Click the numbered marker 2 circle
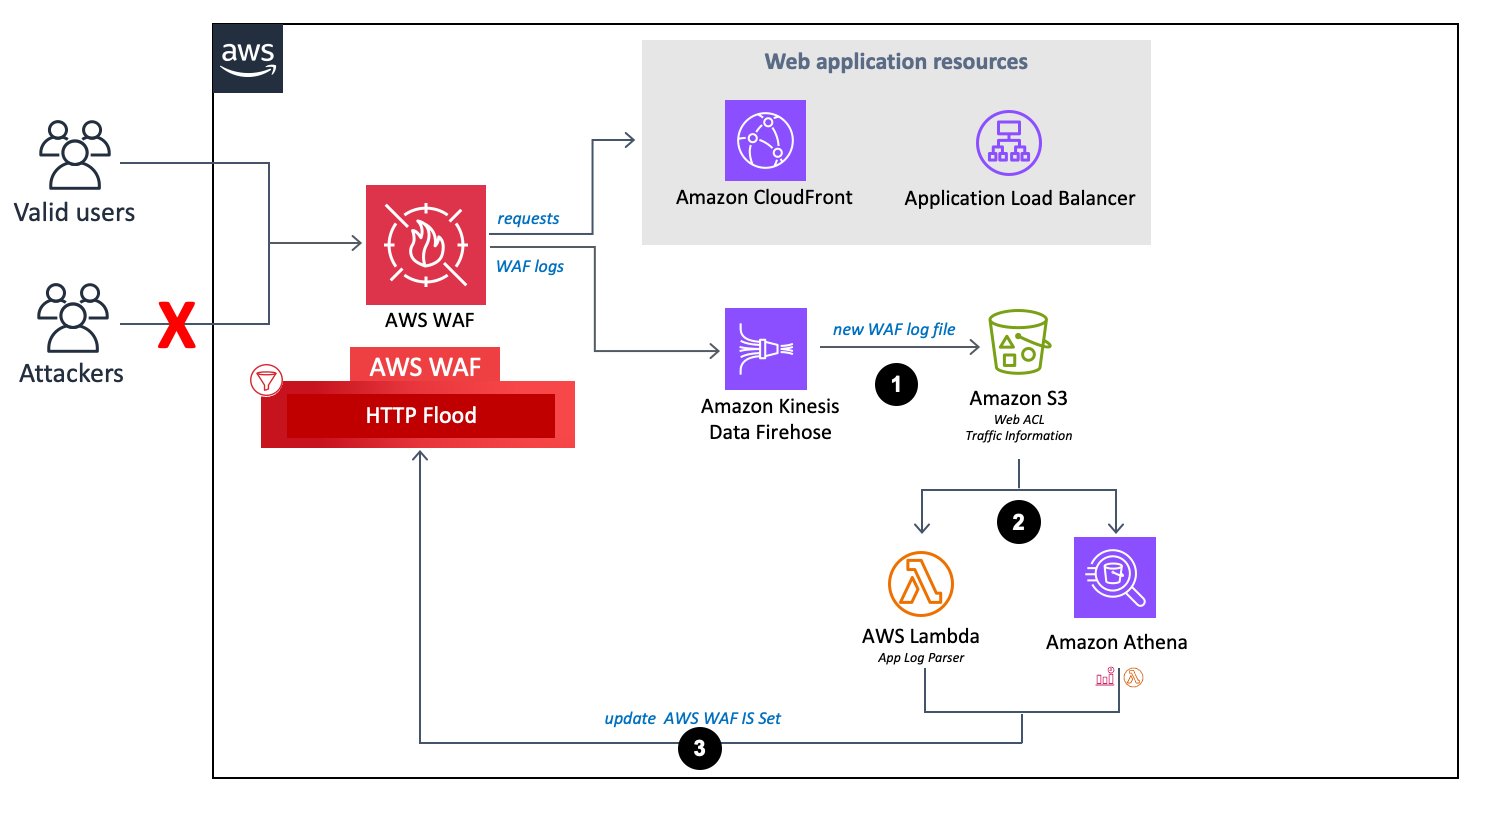The height and width of the screenshot is (816, 1503). [1018, 521]
